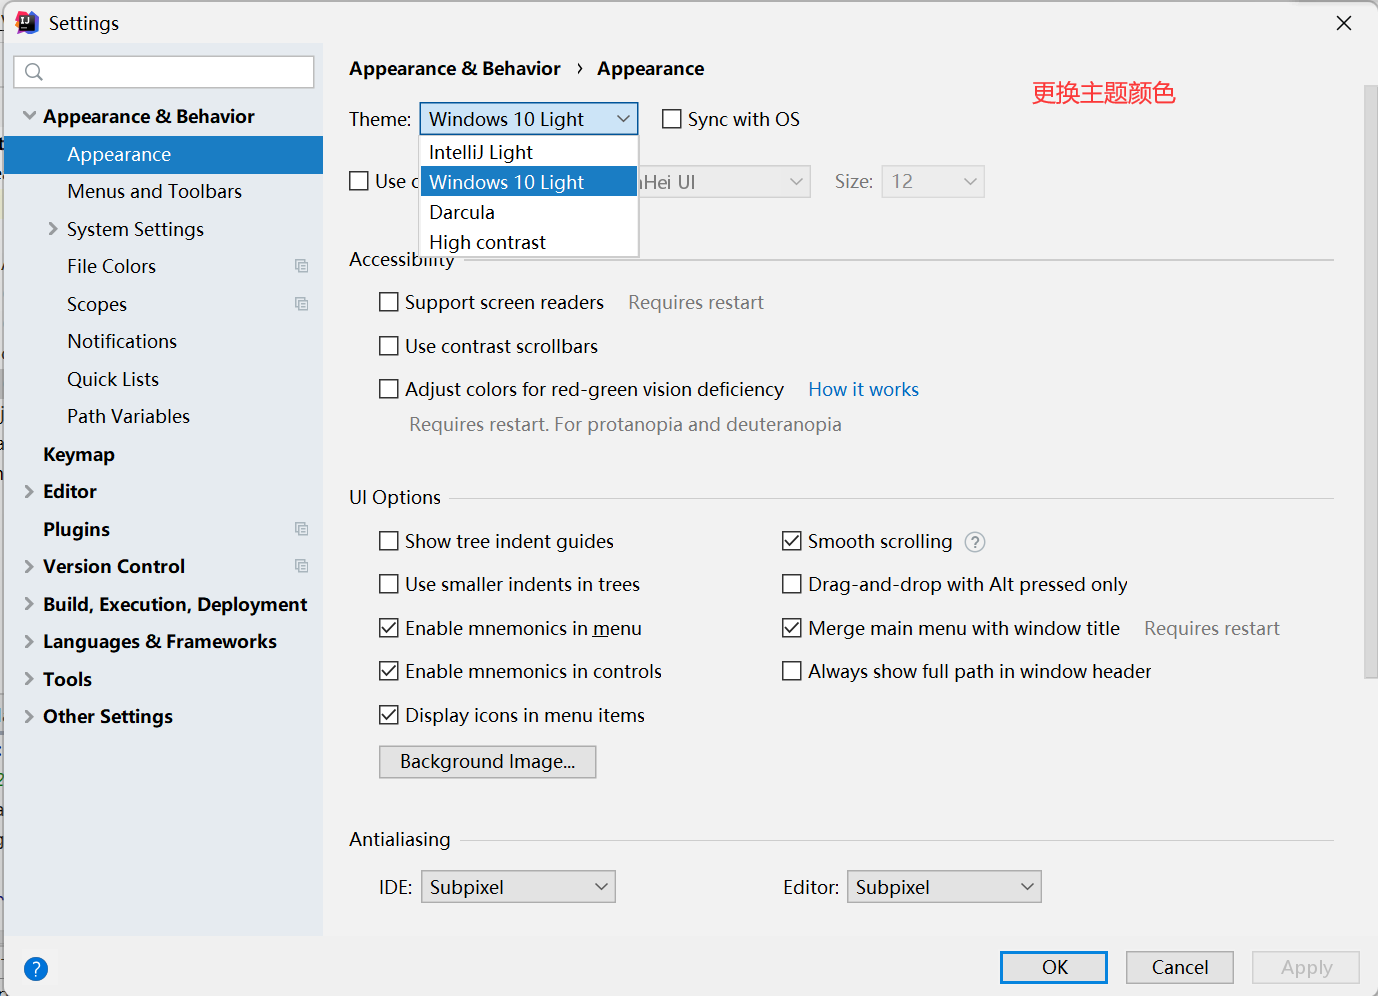This screenshot has height=996, width=1378.
Task: Focus the settings search field
Action: tap(164, 72)
